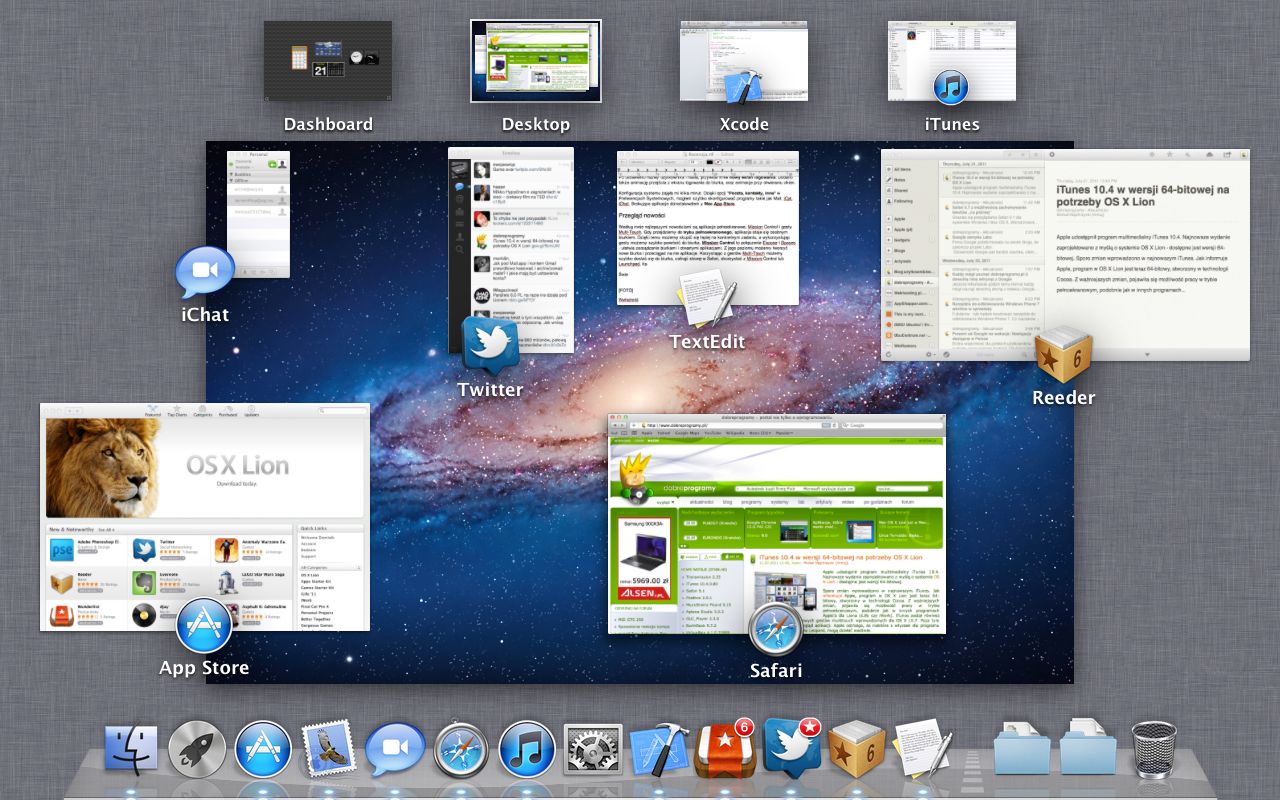The height and width of the screenshot is (800, 1280).
Task: Click iChat bubble icon on iChat window
Action: tap(205, 273)
